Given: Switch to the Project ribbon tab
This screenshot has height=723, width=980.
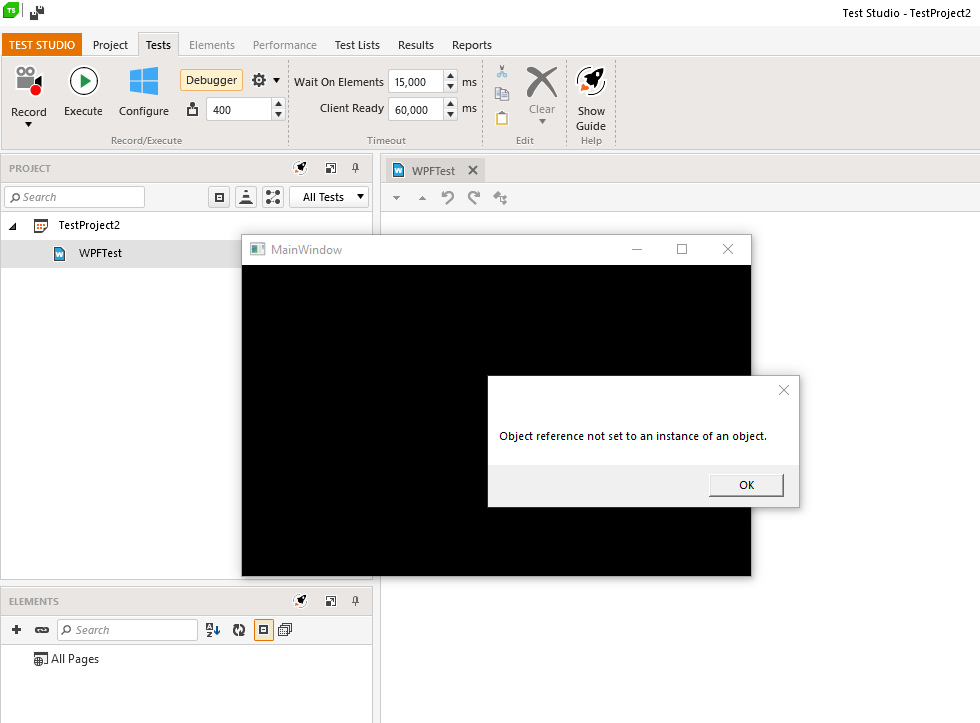Looking at the screenshot, I should click(110, 45).
